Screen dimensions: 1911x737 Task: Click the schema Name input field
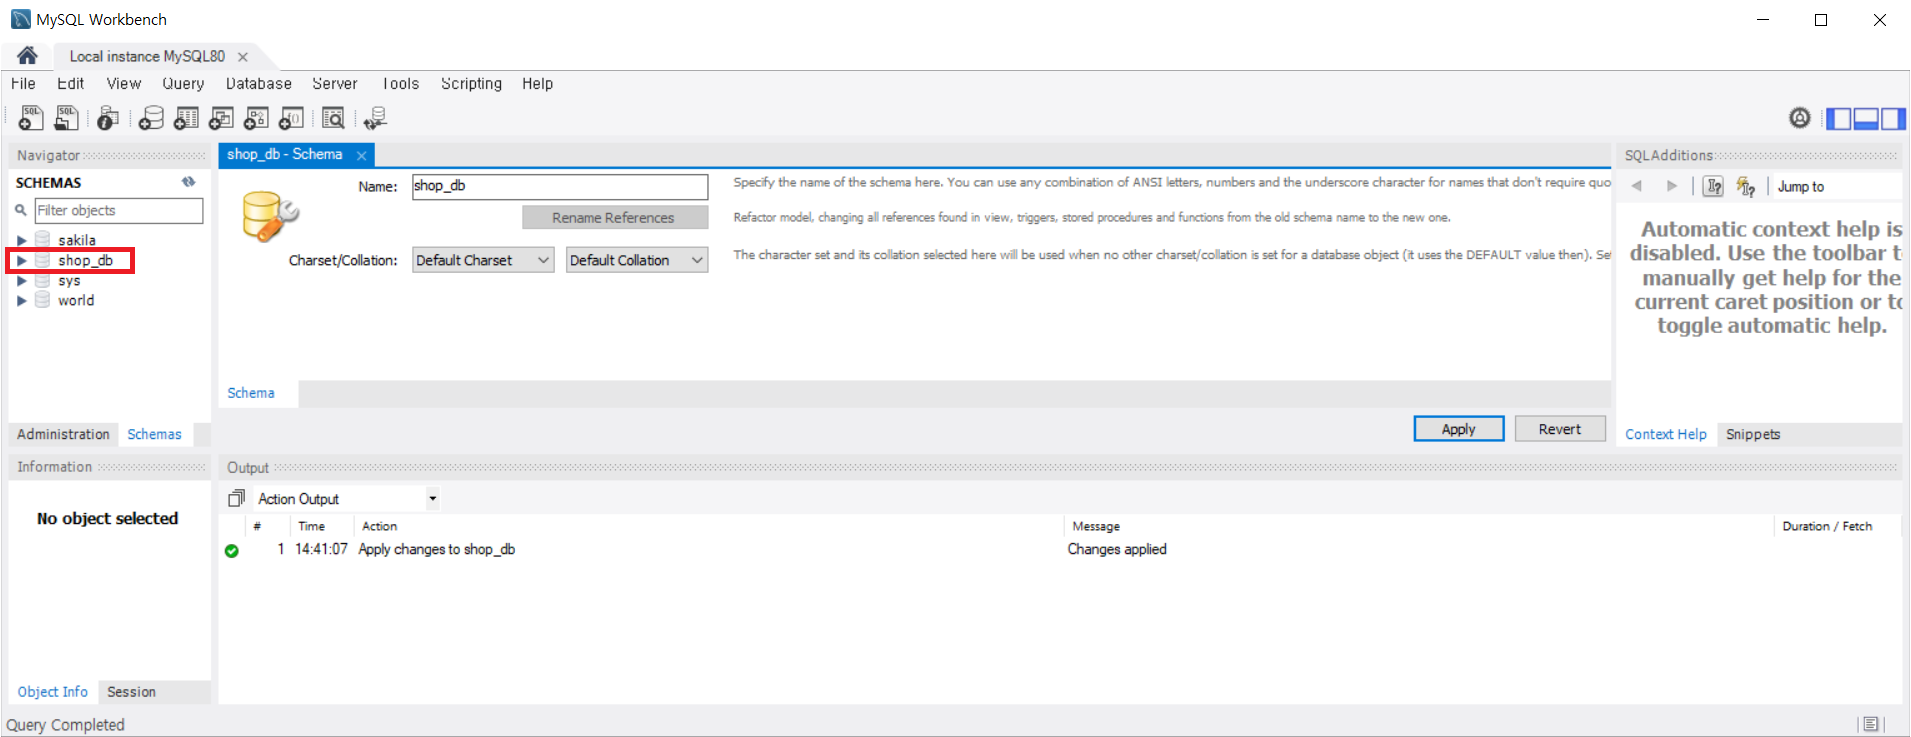(x=560, y=186)
